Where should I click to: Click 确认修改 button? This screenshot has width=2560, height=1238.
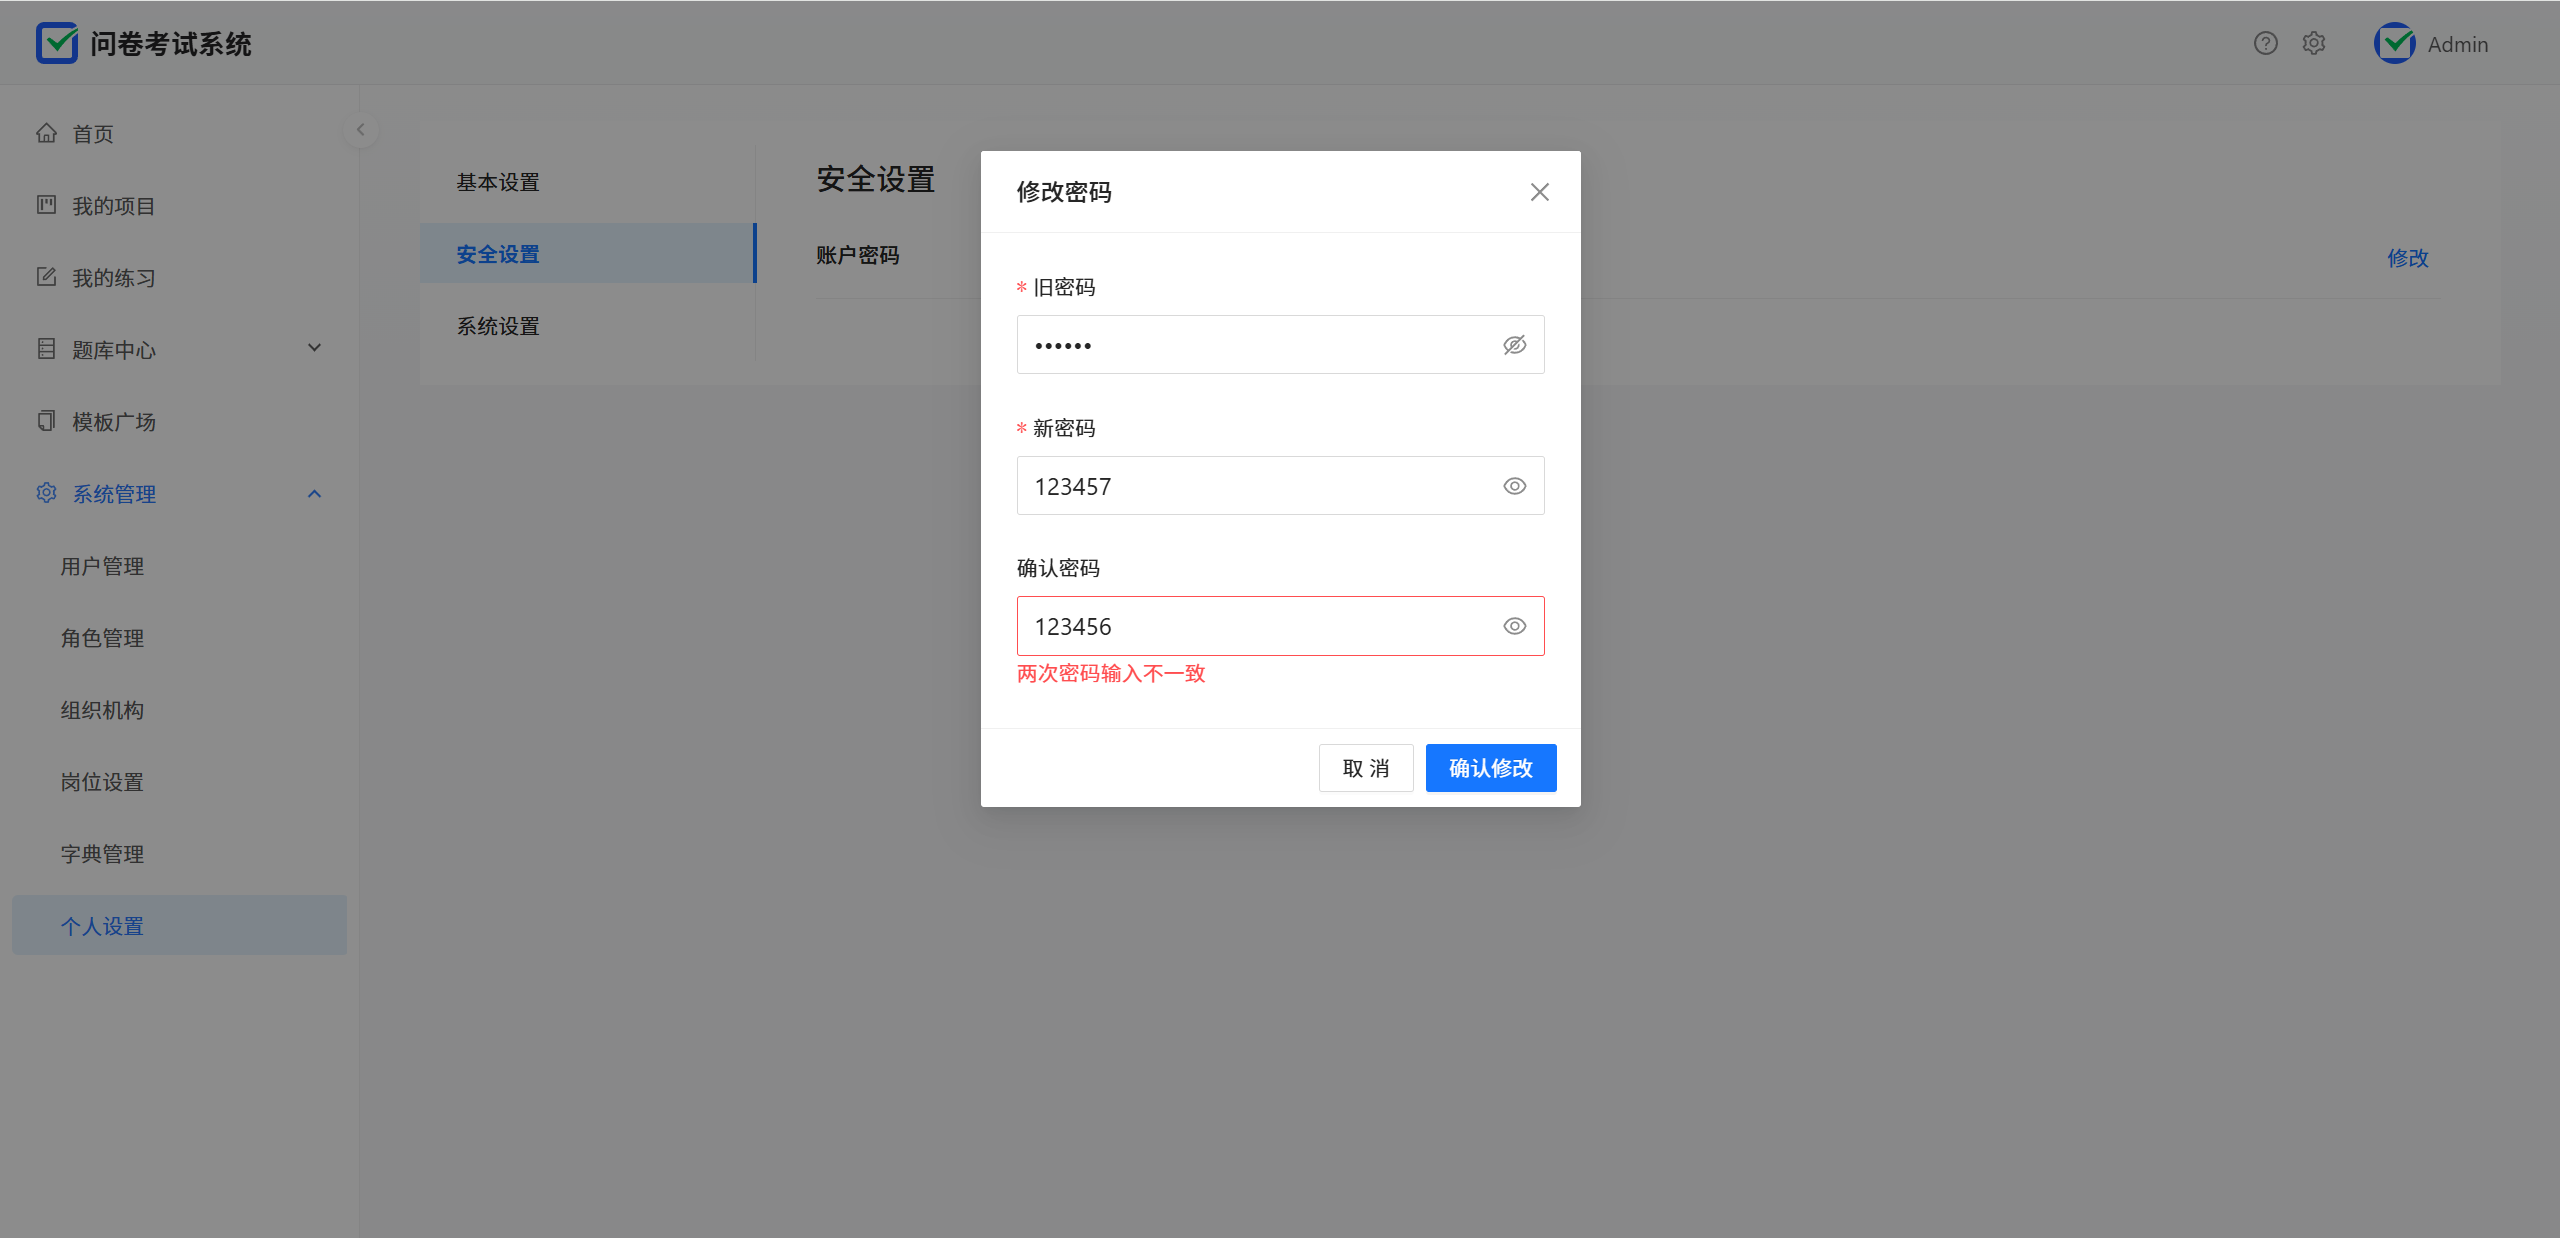click(1491, 768)
